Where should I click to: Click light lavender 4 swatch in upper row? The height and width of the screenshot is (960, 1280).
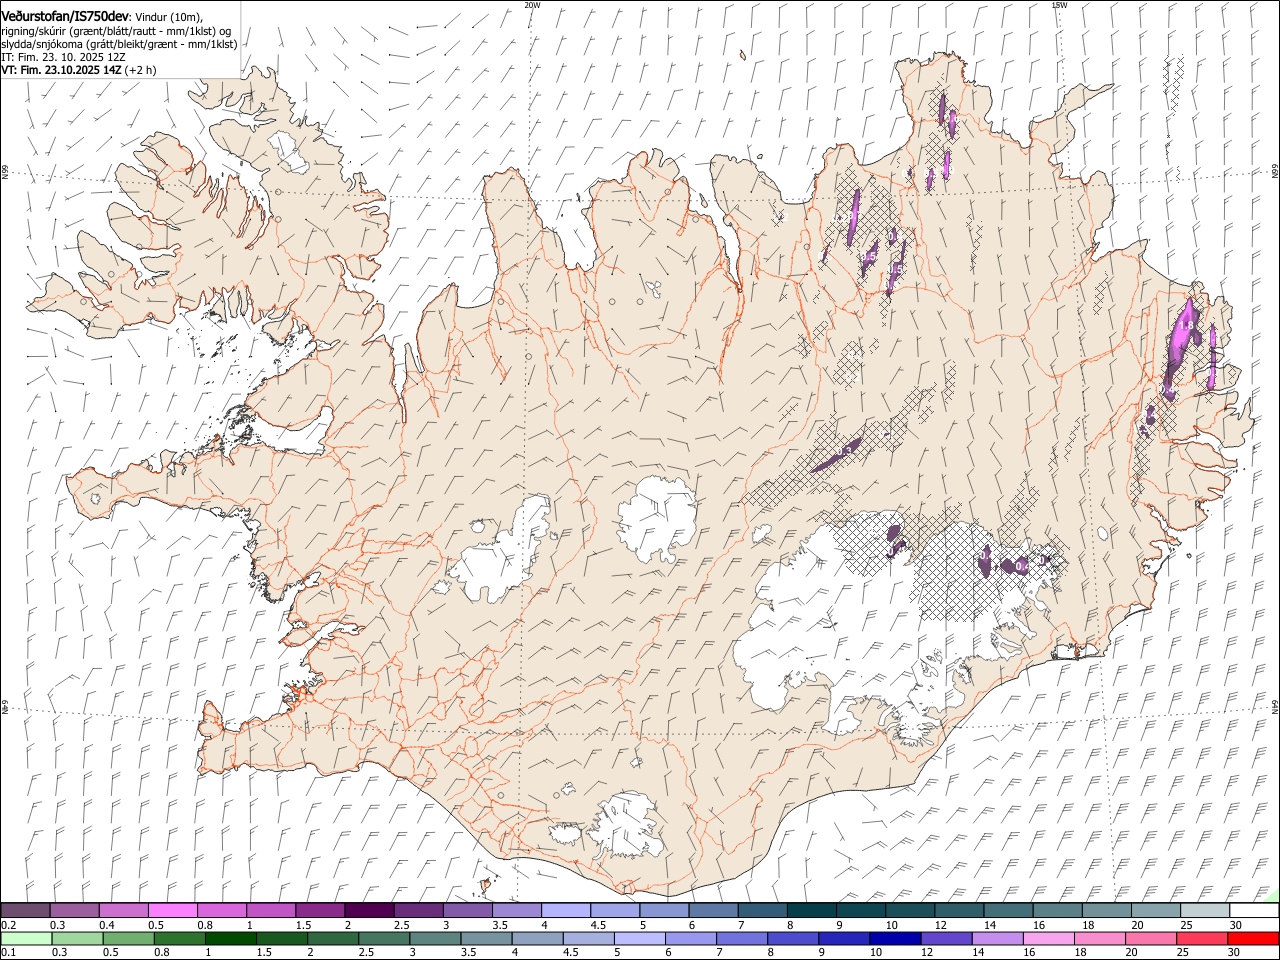[565, 910]
